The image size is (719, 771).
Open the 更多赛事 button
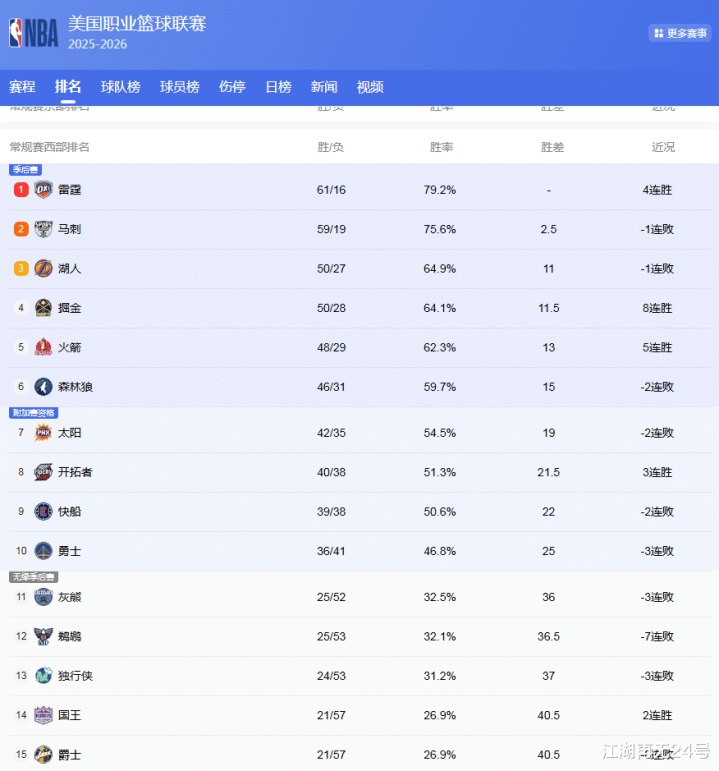(680, 33)
